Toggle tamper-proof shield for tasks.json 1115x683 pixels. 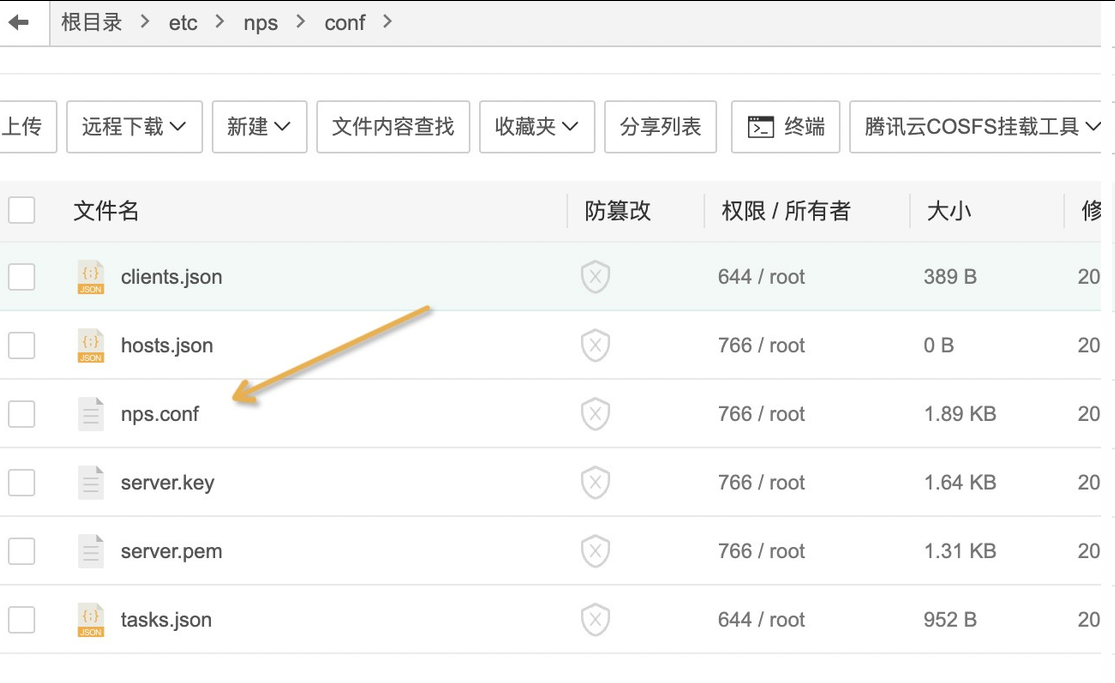point(595,620)
